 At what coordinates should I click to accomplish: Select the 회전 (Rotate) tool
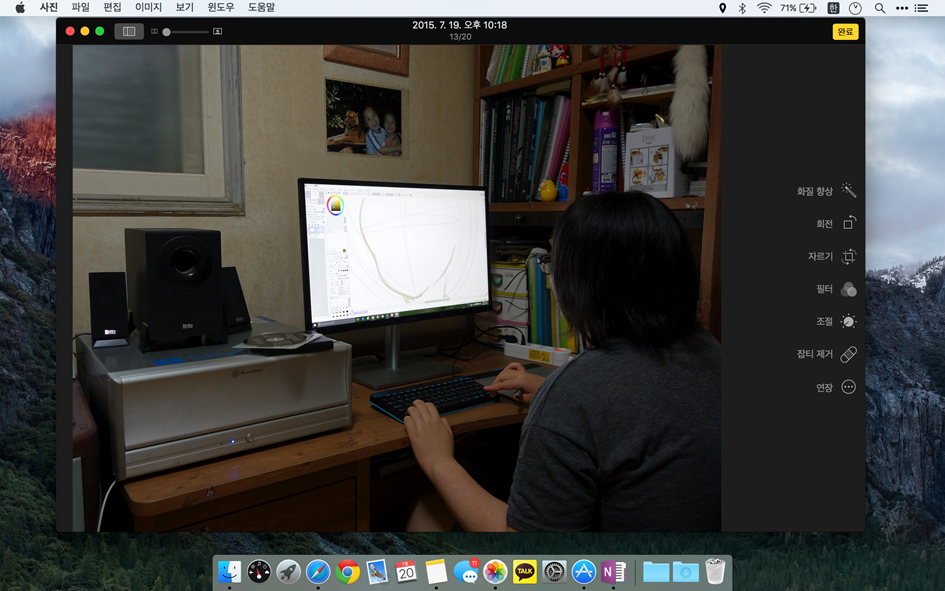836,224
